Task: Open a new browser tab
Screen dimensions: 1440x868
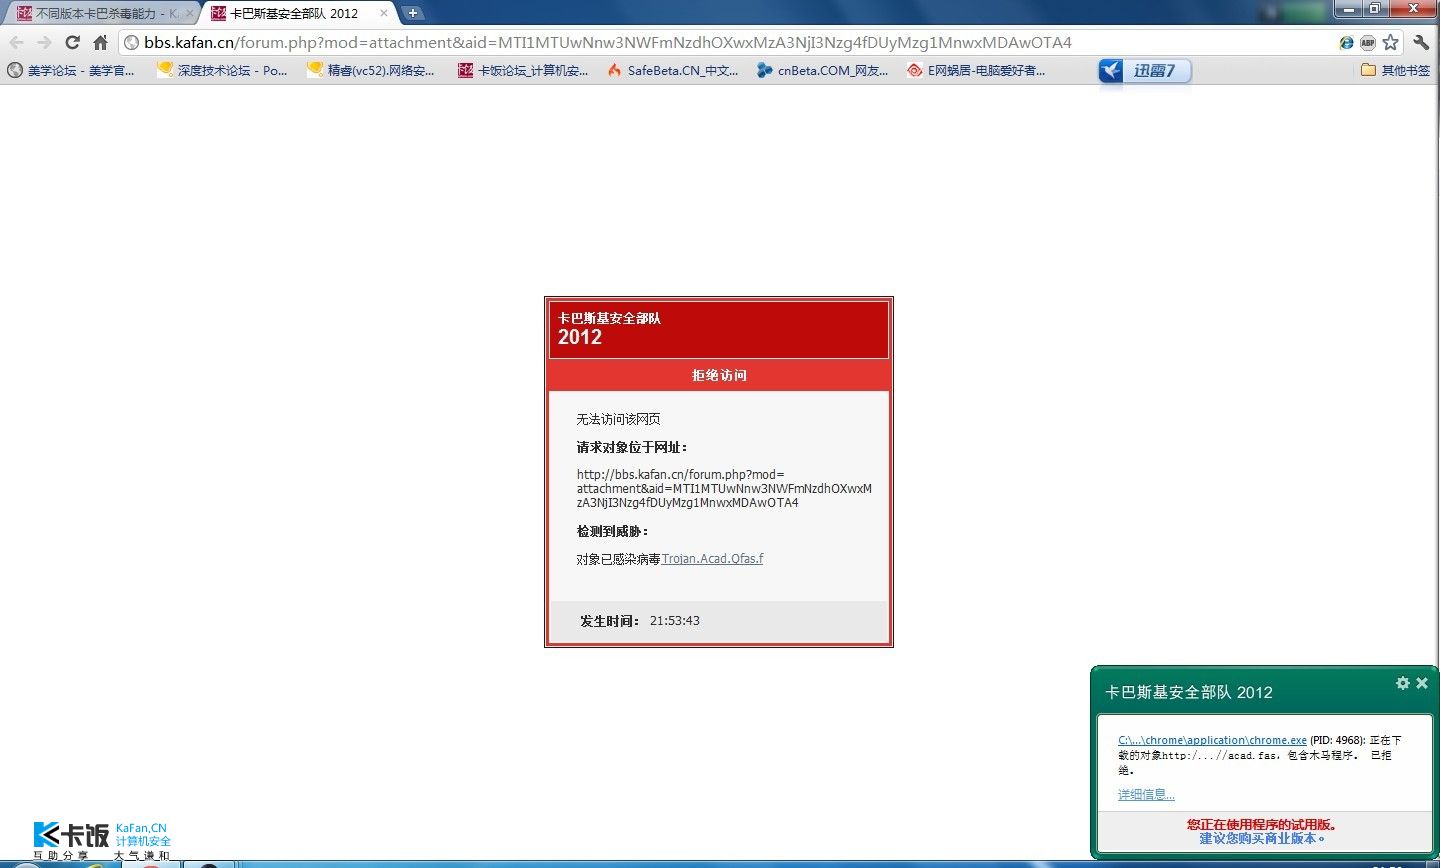Action: [412, 13]
